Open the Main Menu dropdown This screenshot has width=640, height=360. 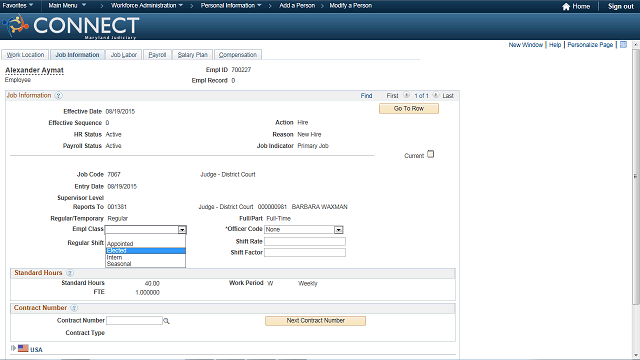(x=67, y=5)
